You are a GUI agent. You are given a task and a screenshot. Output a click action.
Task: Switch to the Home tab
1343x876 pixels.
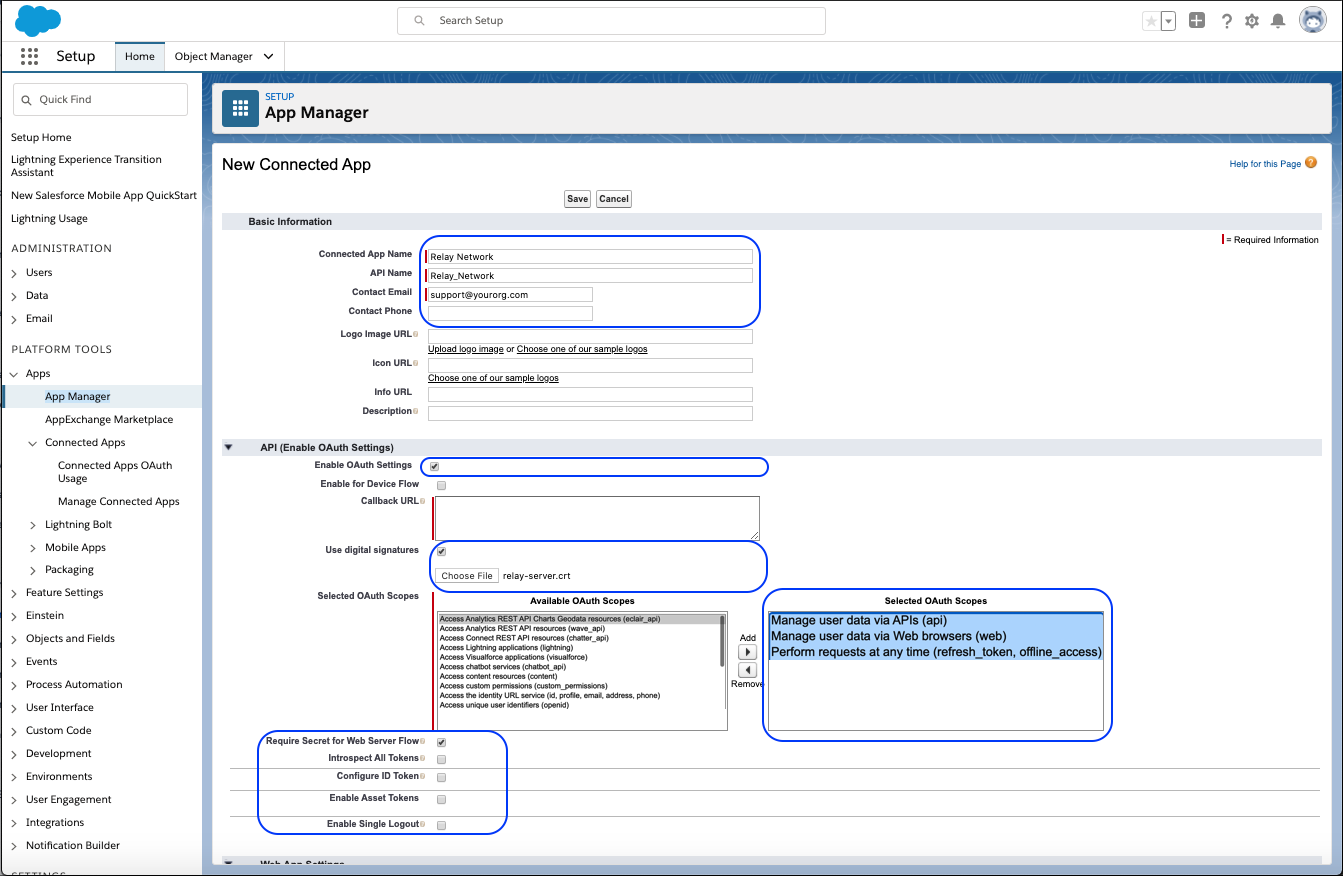point(139,56)
